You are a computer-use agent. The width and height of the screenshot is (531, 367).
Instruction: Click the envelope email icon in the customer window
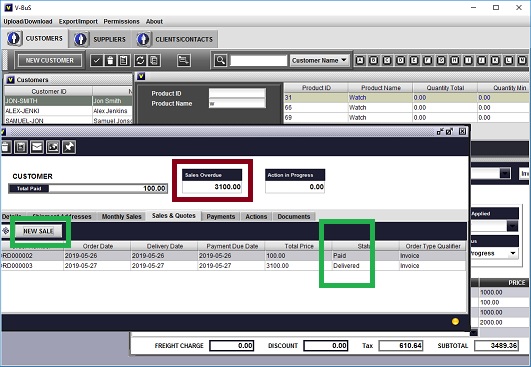click(x=37, y=147)
